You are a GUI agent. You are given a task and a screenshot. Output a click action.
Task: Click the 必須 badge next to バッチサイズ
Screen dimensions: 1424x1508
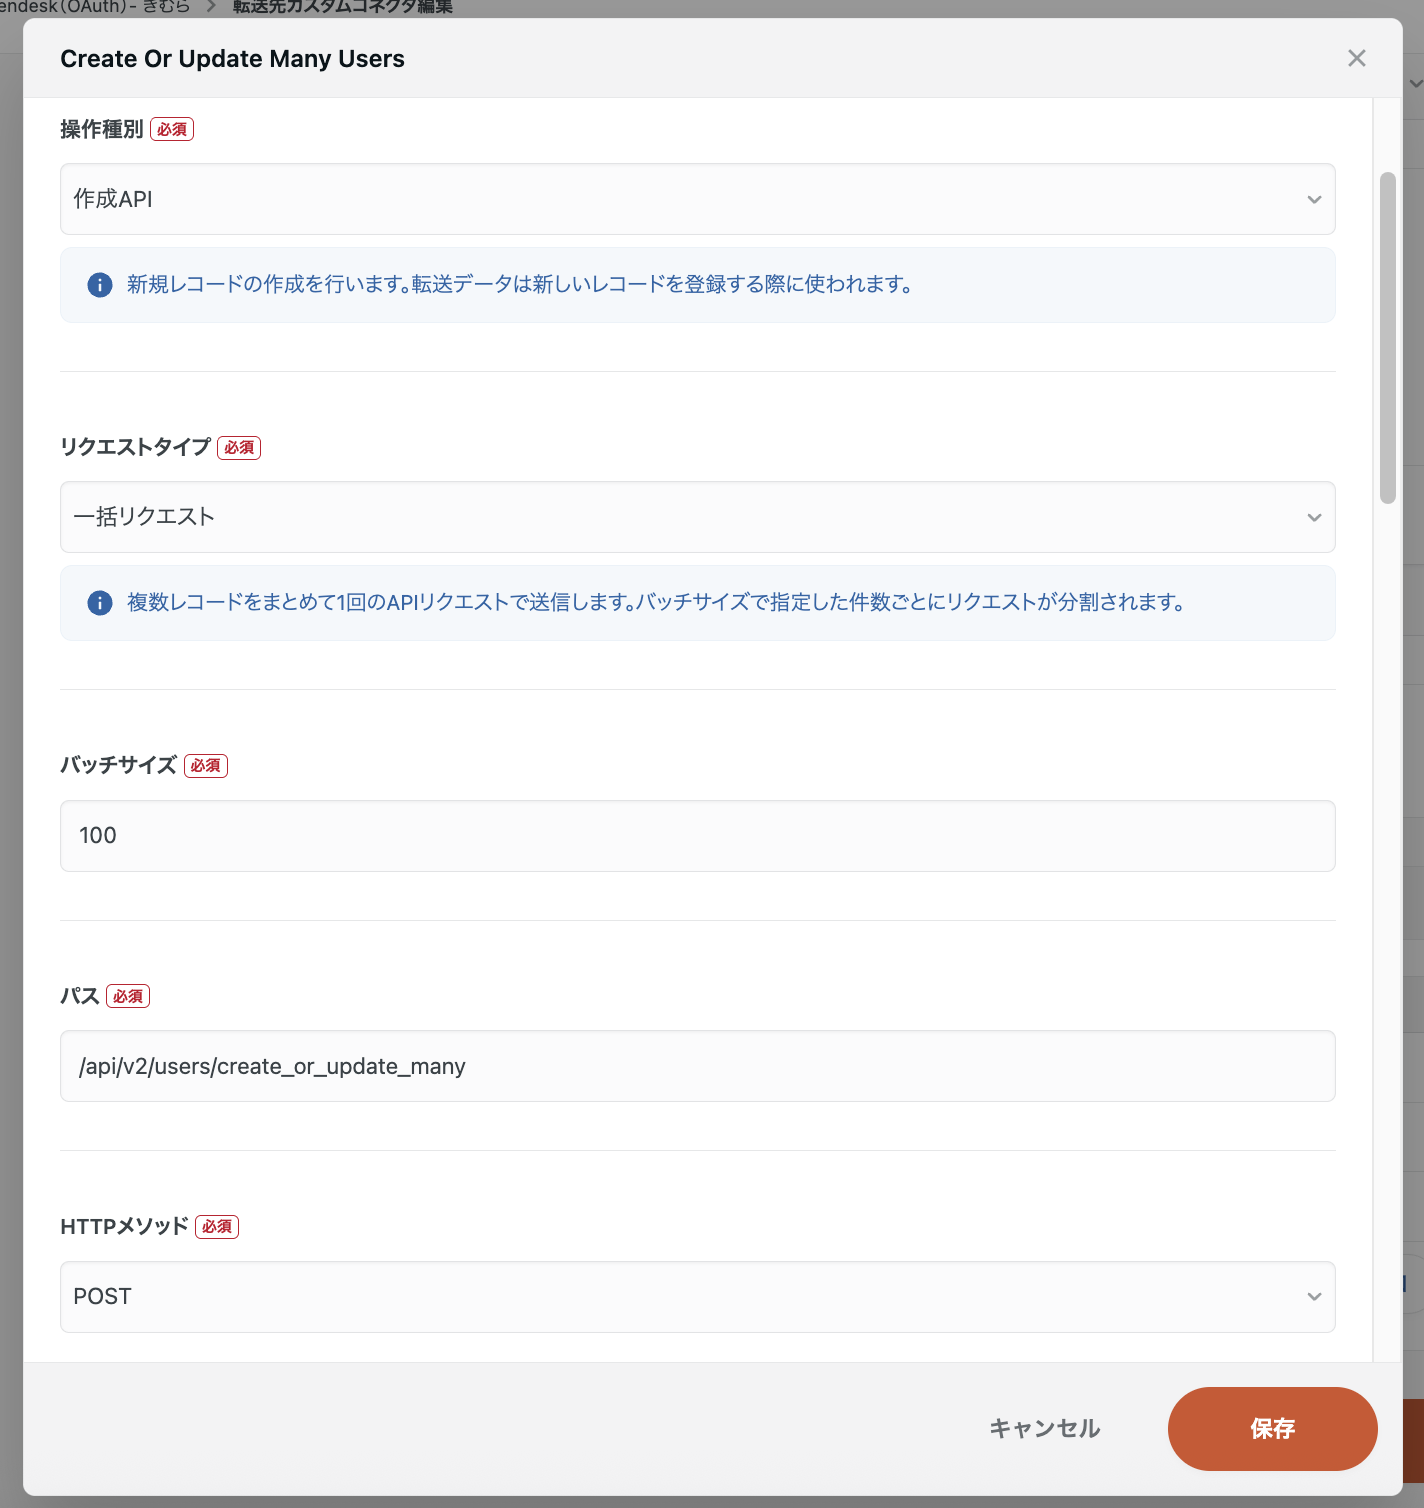pyautogui.click(x=206, y=766)
